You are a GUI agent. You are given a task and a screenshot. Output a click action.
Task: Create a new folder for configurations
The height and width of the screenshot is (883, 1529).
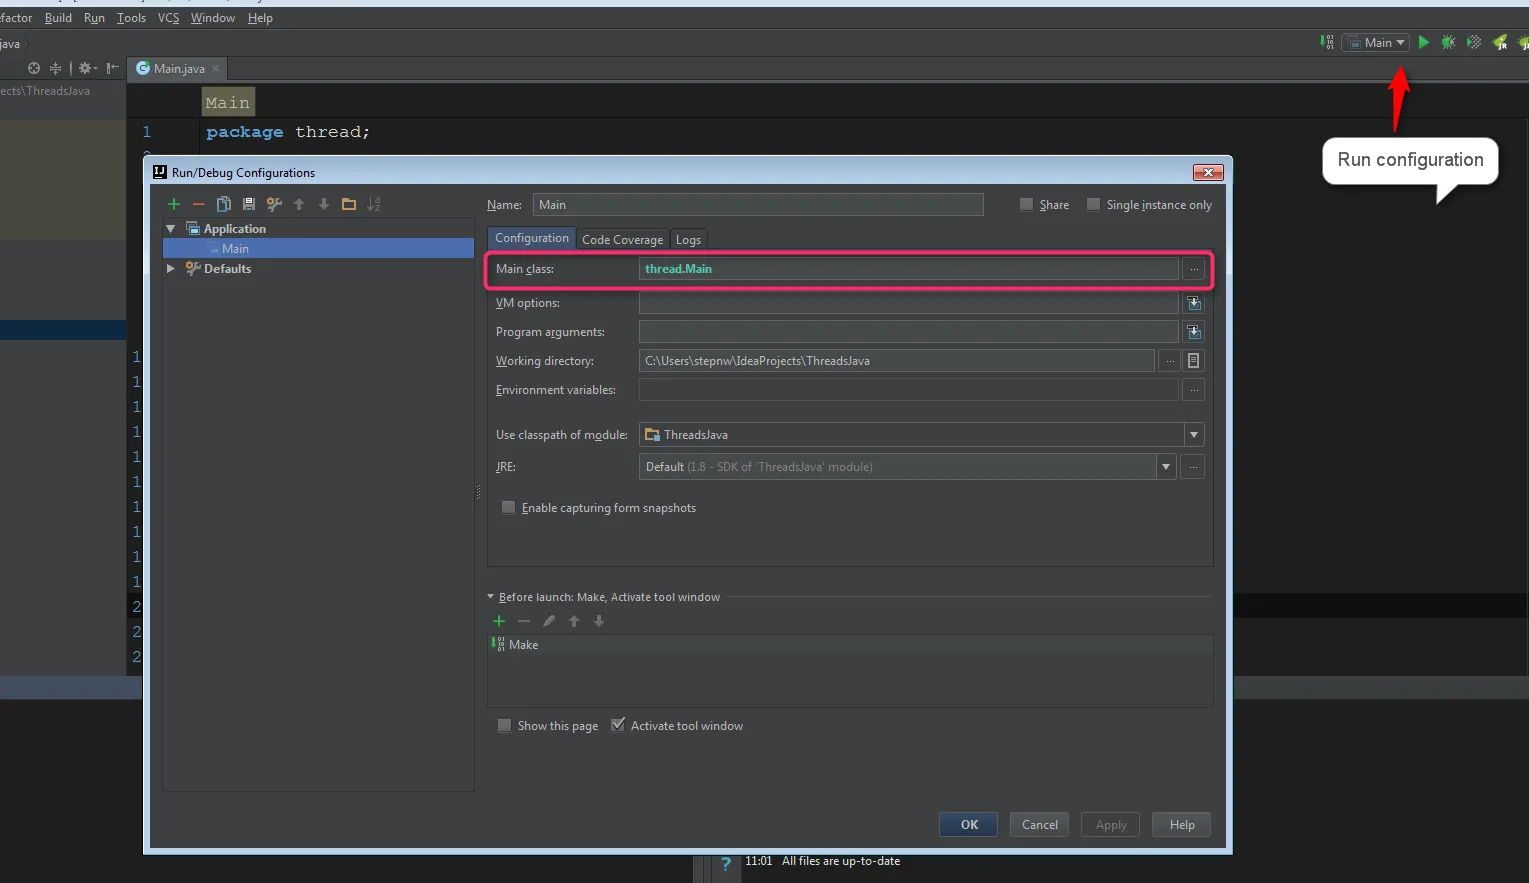click(349, 204)
